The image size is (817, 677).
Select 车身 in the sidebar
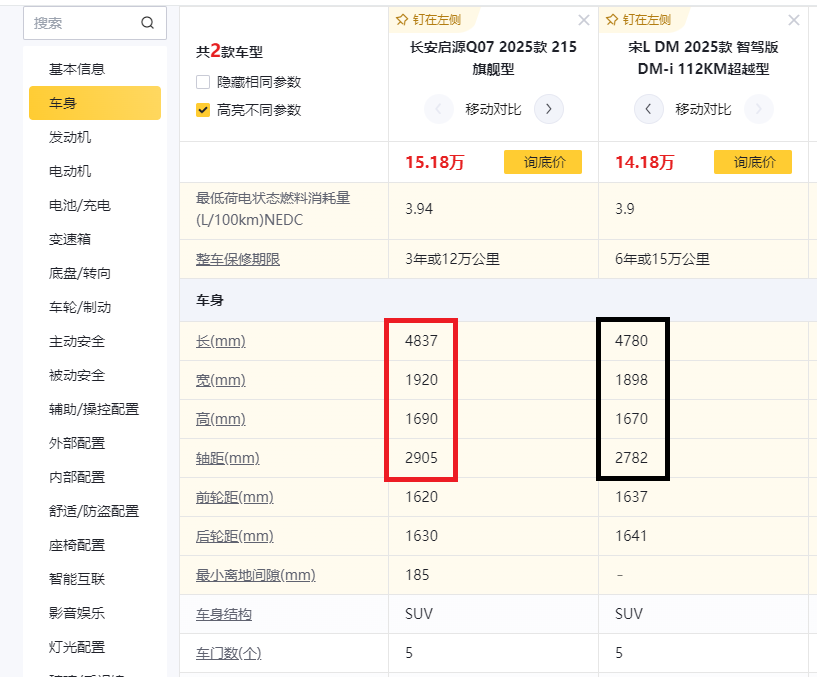tap(95, 103)
